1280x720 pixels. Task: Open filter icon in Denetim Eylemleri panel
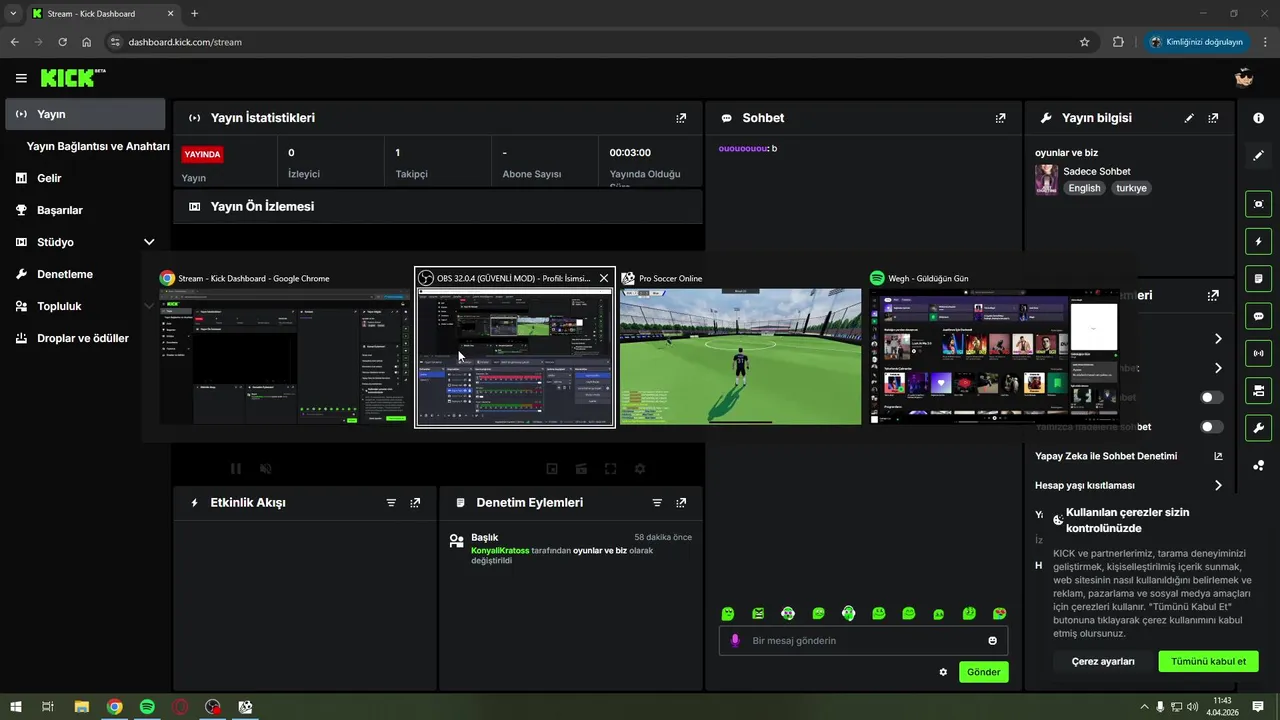[x=657, y=503]
